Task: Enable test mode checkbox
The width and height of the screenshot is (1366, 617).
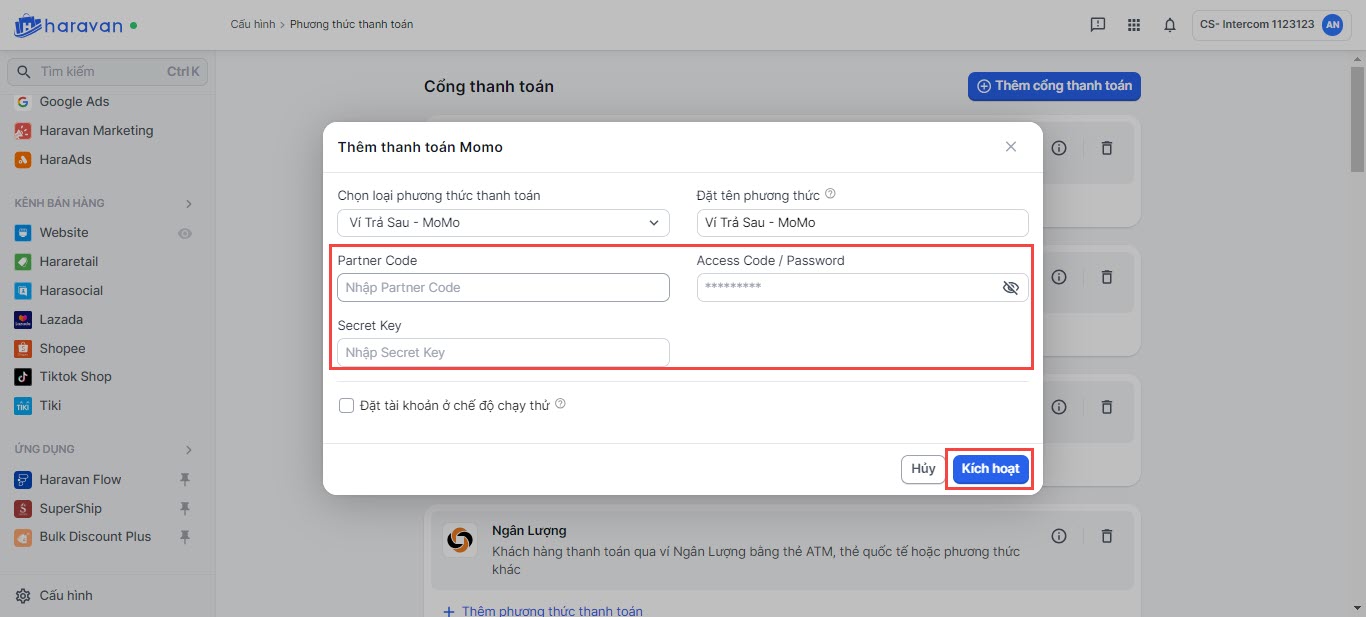Action: click(347, 405)
